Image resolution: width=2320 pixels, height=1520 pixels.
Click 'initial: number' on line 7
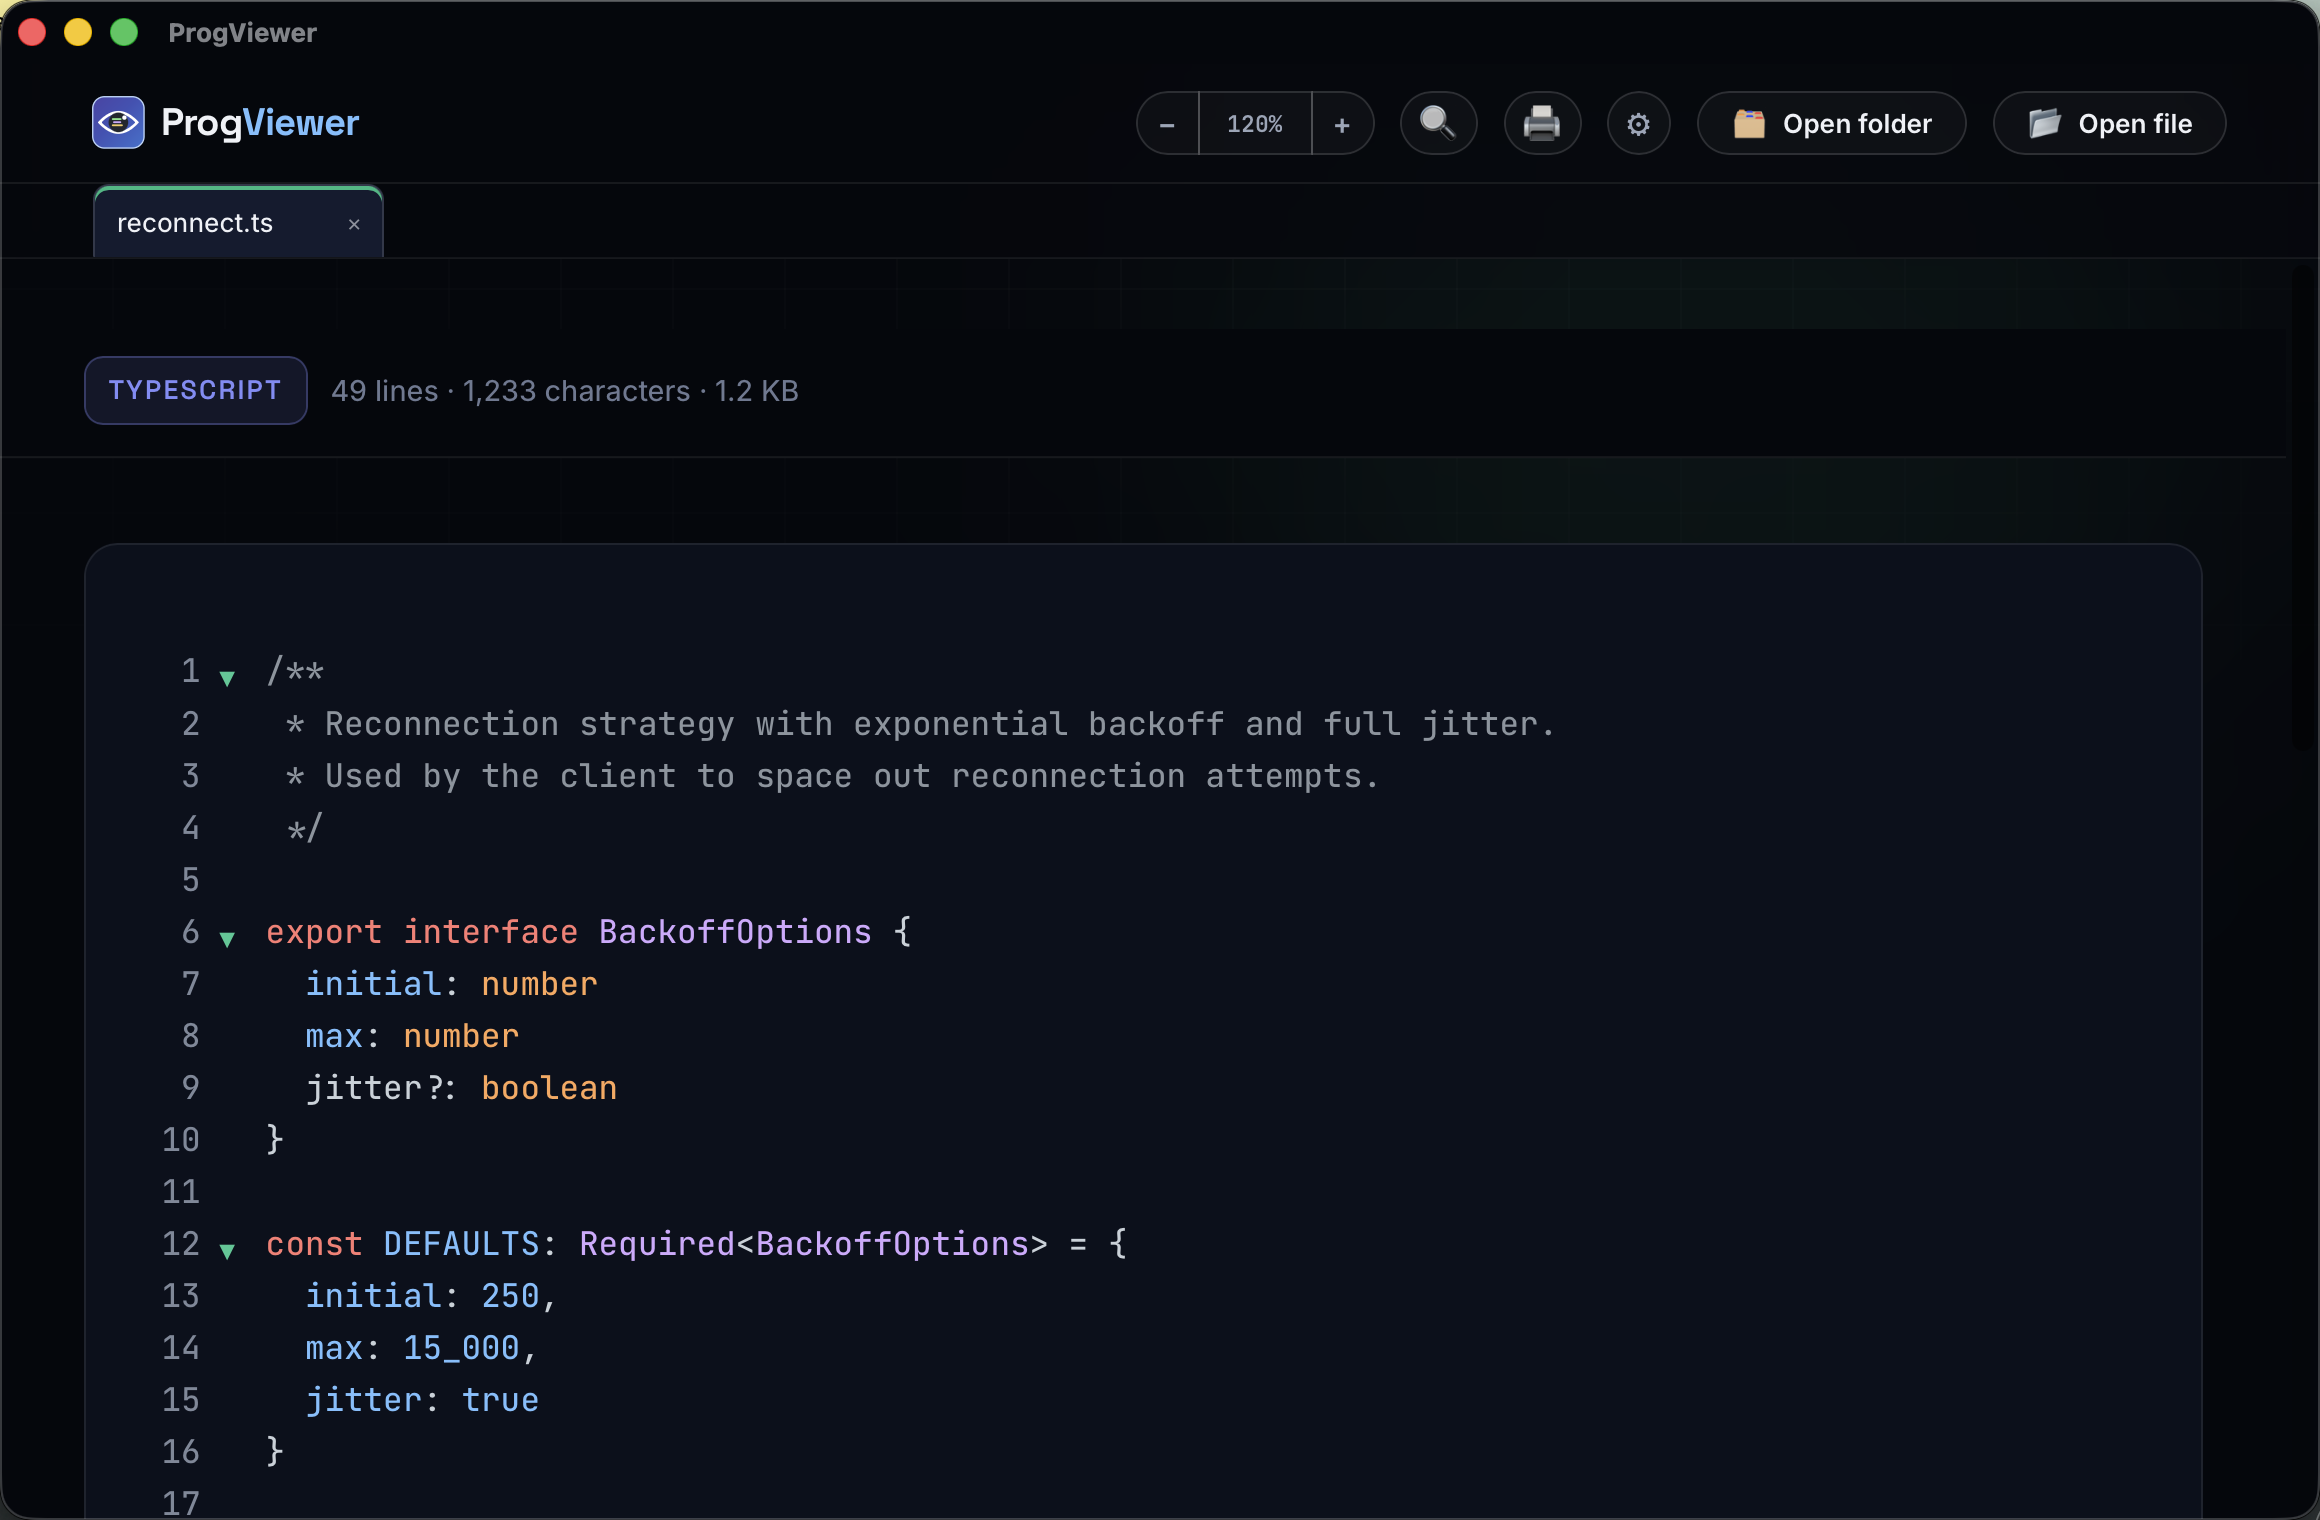coord(451,984)
